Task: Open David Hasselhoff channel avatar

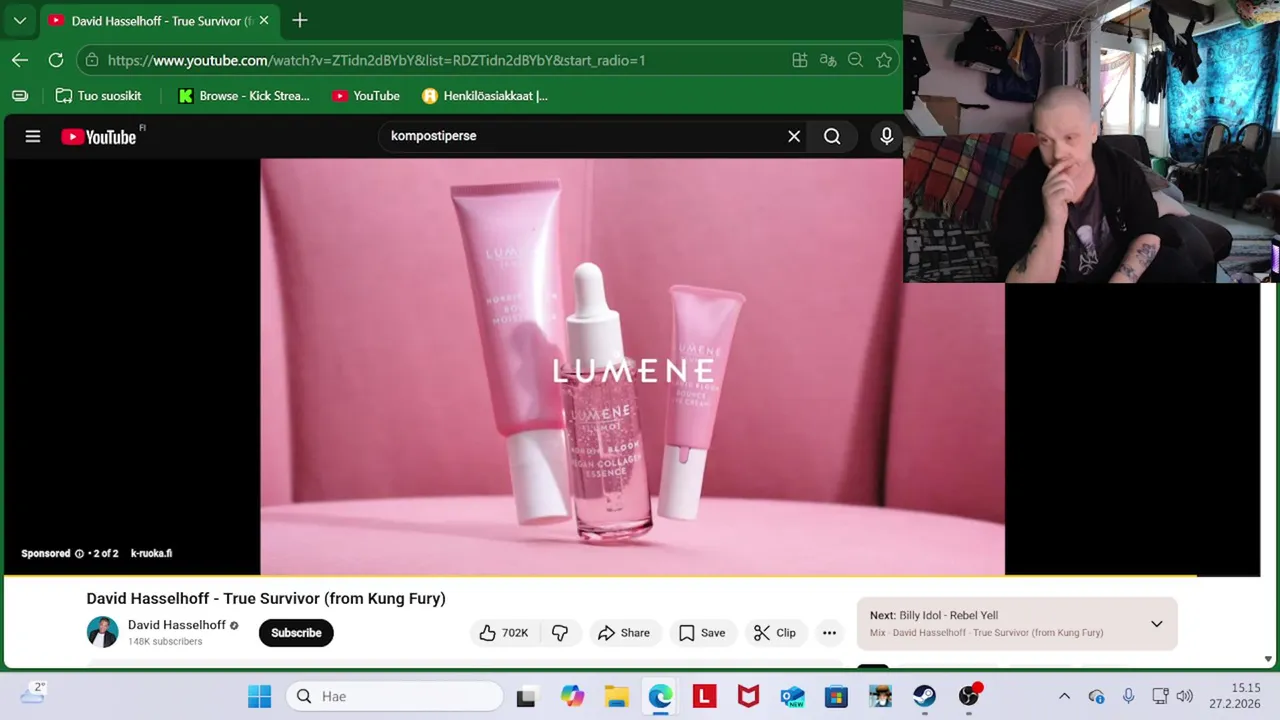Action: point(102,632)
